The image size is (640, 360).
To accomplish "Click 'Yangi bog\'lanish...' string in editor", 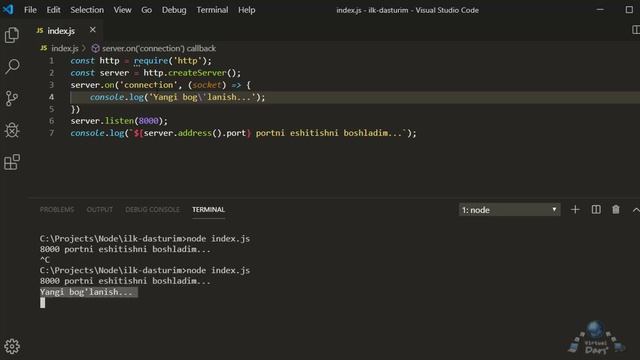I will [202, 97].
